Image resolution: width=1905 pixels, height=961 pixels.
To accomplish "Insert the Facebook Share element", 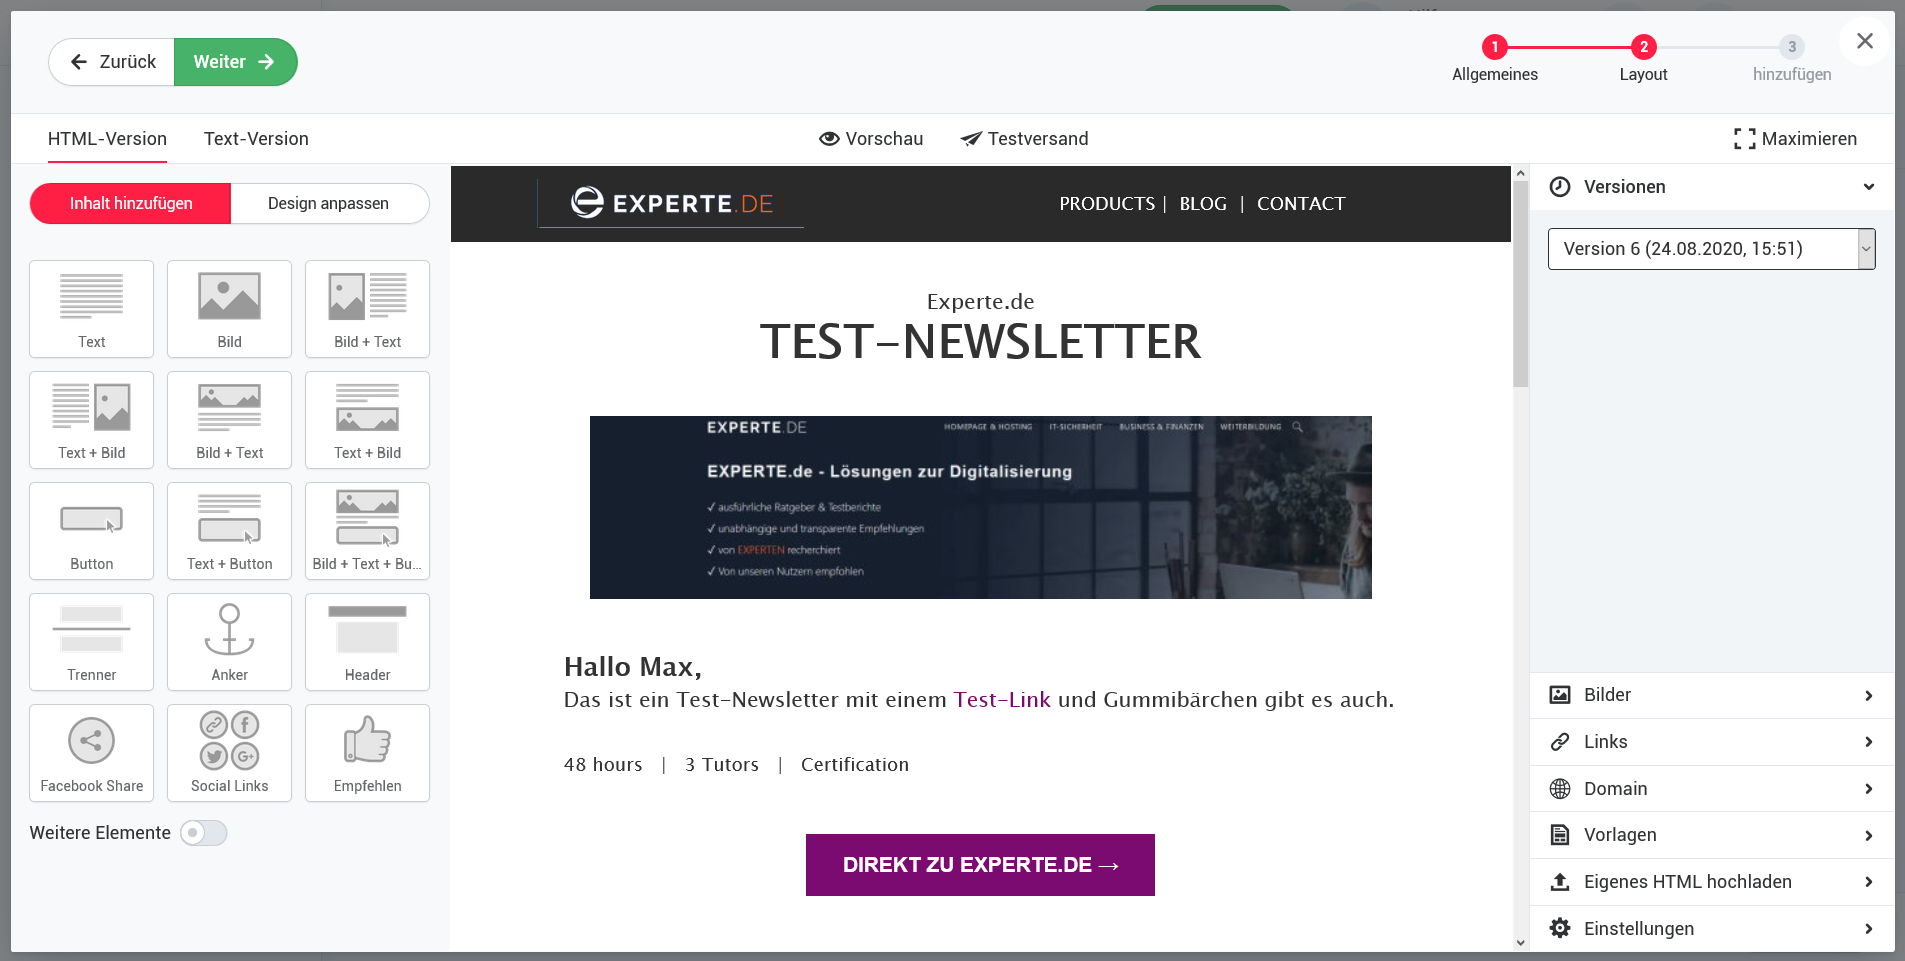I will tap(91, 753).
